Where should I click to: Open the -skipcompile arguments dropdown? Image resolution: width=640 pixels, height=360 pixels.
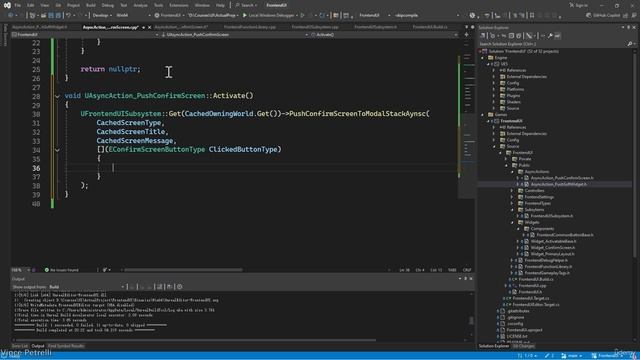point(426,16)
